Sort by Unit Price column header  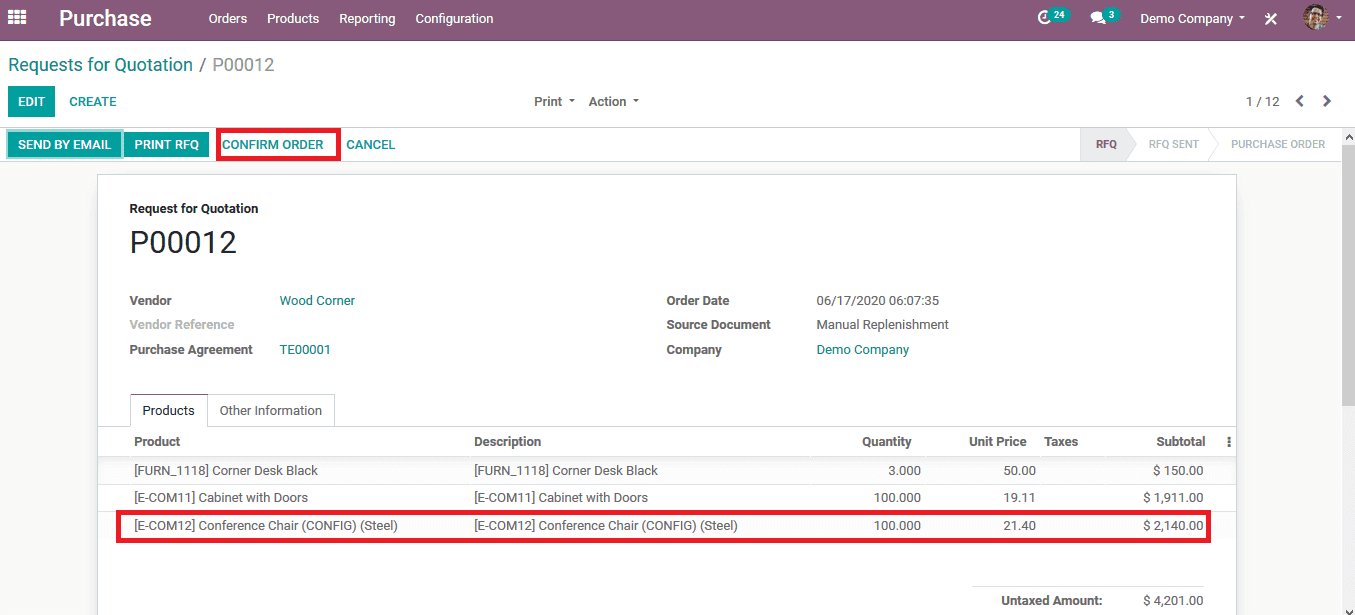997,442
